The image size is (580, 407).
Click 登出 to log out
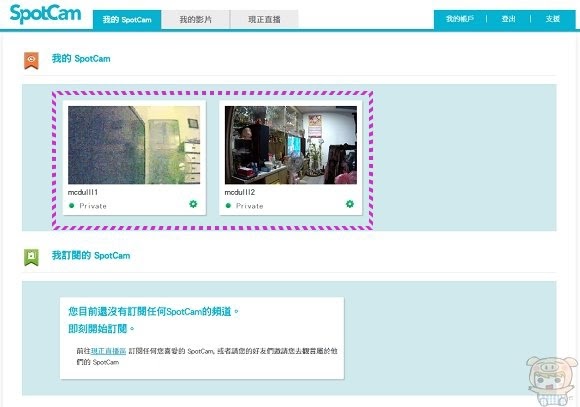[508, 19]
